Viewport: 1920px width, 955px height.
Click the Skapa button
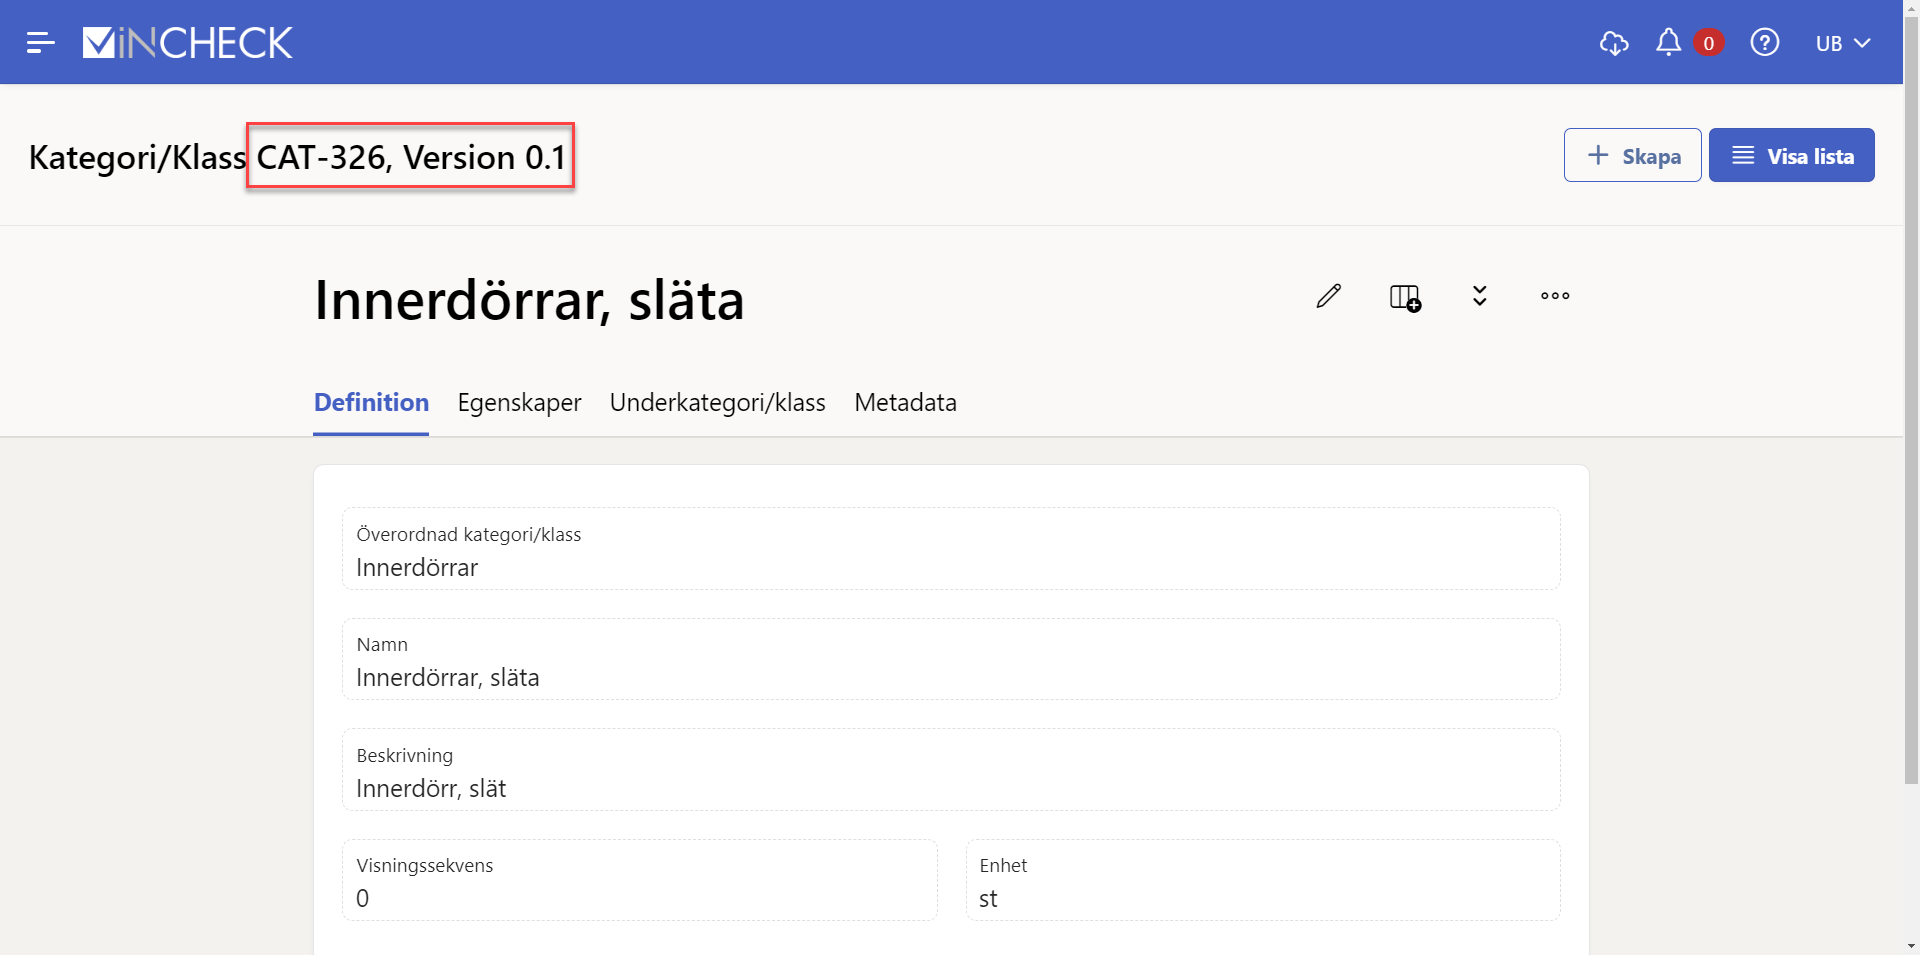(1632, 156)
